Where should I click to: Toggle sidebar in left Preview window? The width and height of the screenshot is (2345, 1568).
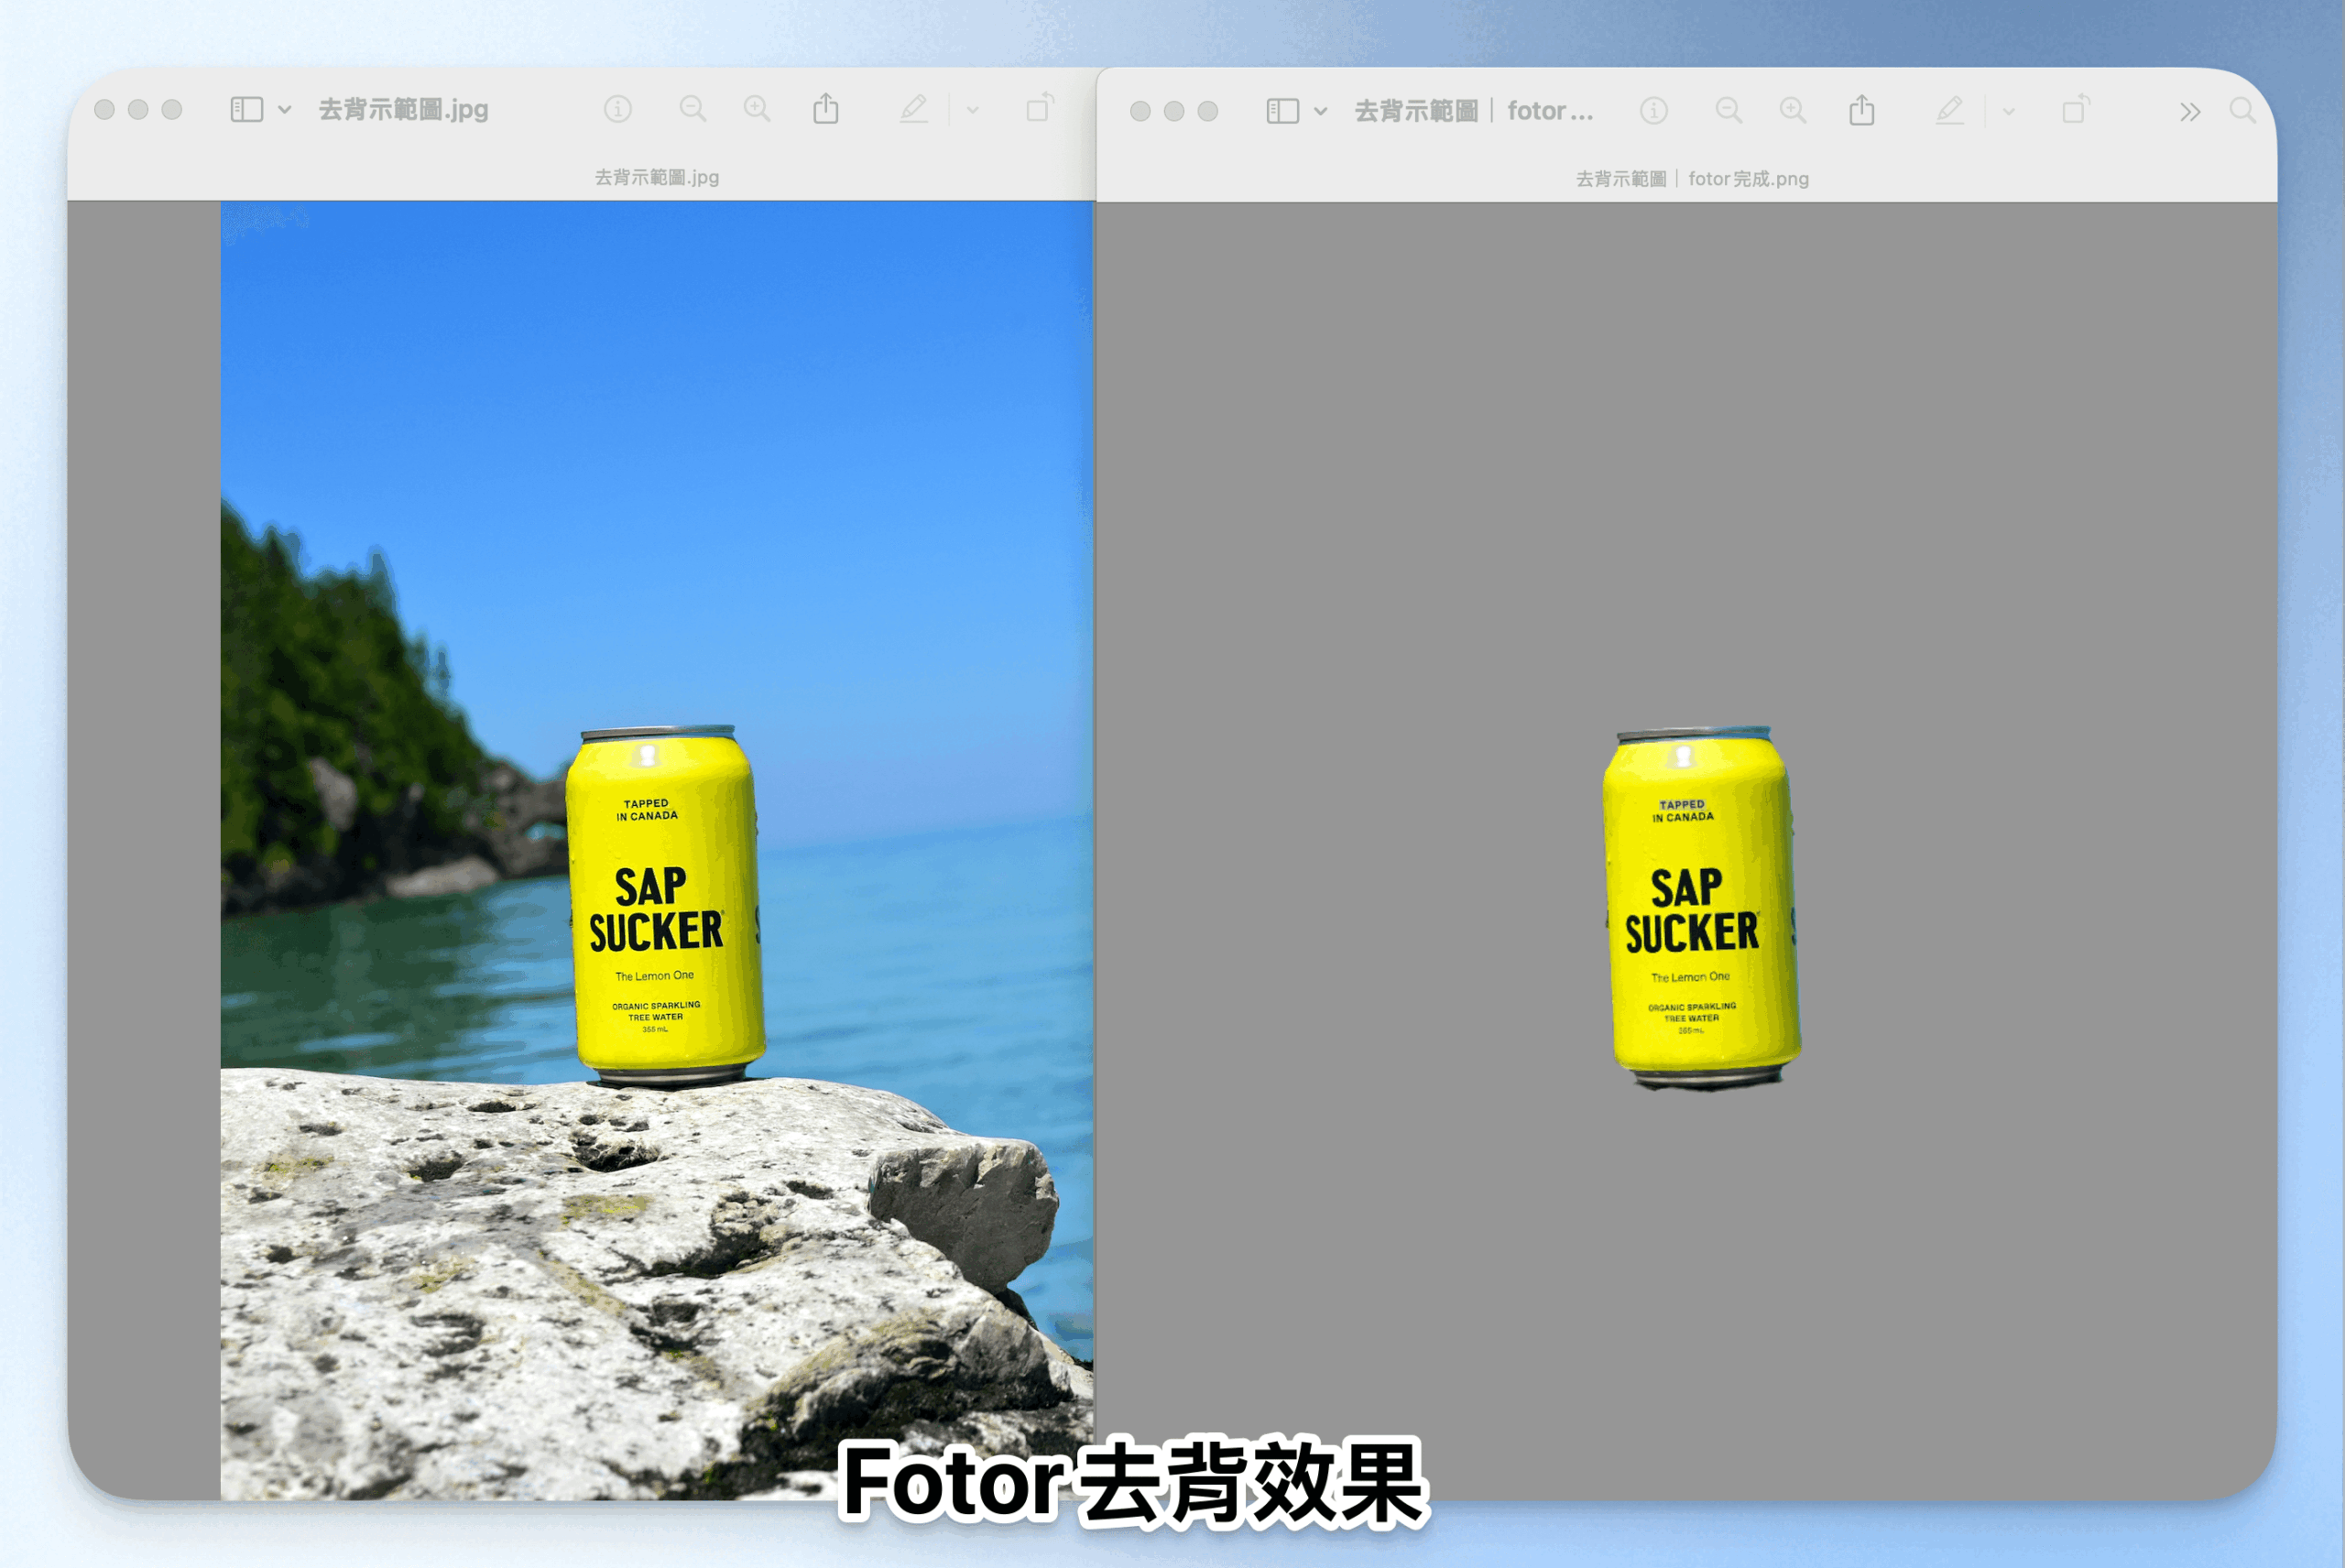click(x=246, y=109)
